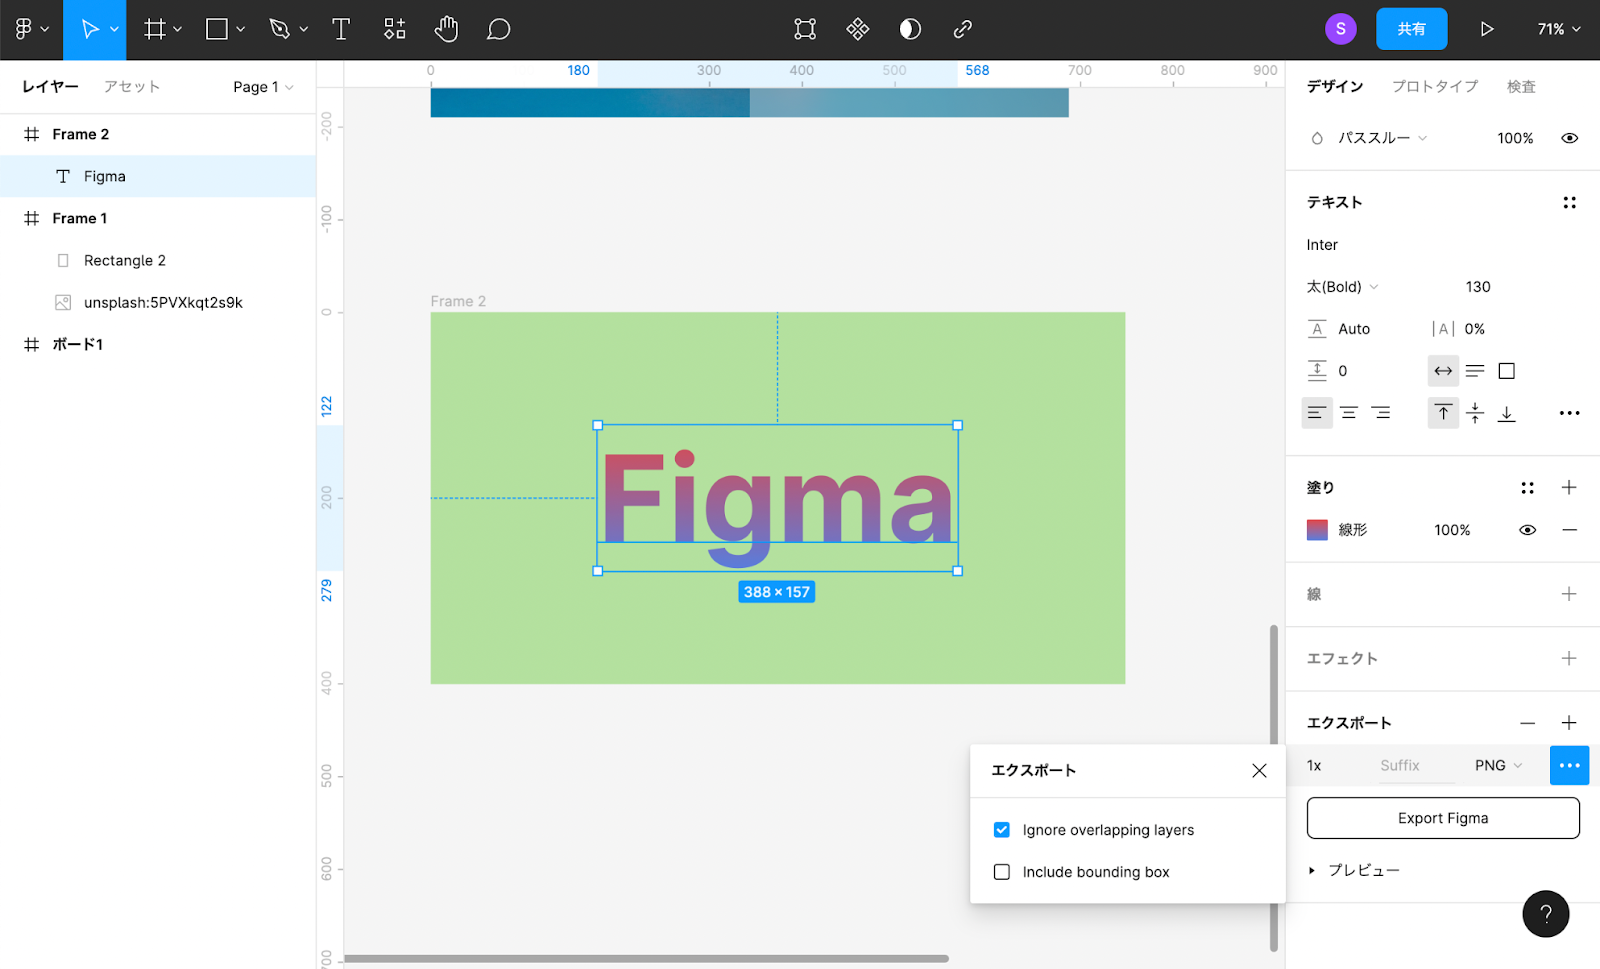Click the Export Figma button
1600x969 pixels.
[x=1442, y=817]
